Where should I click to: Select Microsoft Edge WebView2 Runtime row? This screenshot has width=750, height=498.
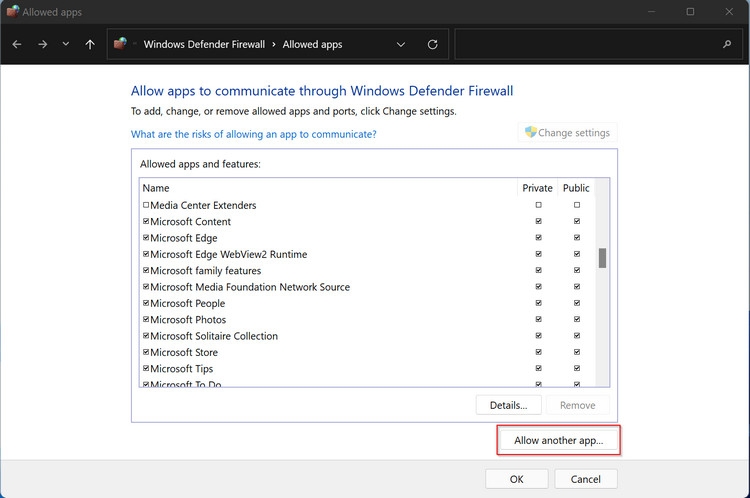click(367, 254)
